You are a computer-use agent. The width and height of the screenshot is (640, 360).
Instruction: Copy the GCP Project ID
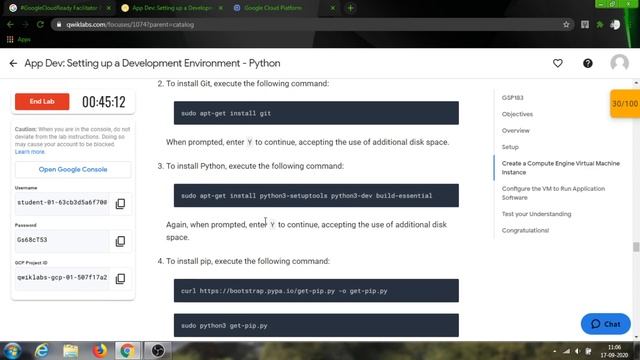[120, 278]
